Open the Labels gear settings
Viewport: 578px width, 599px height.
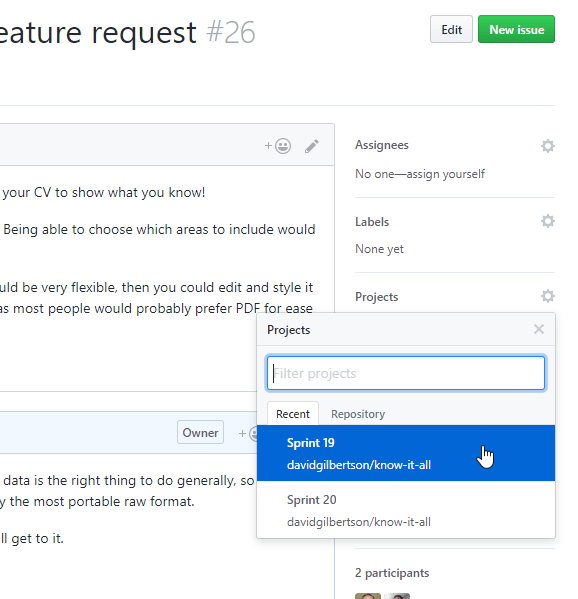coord(547,221)
